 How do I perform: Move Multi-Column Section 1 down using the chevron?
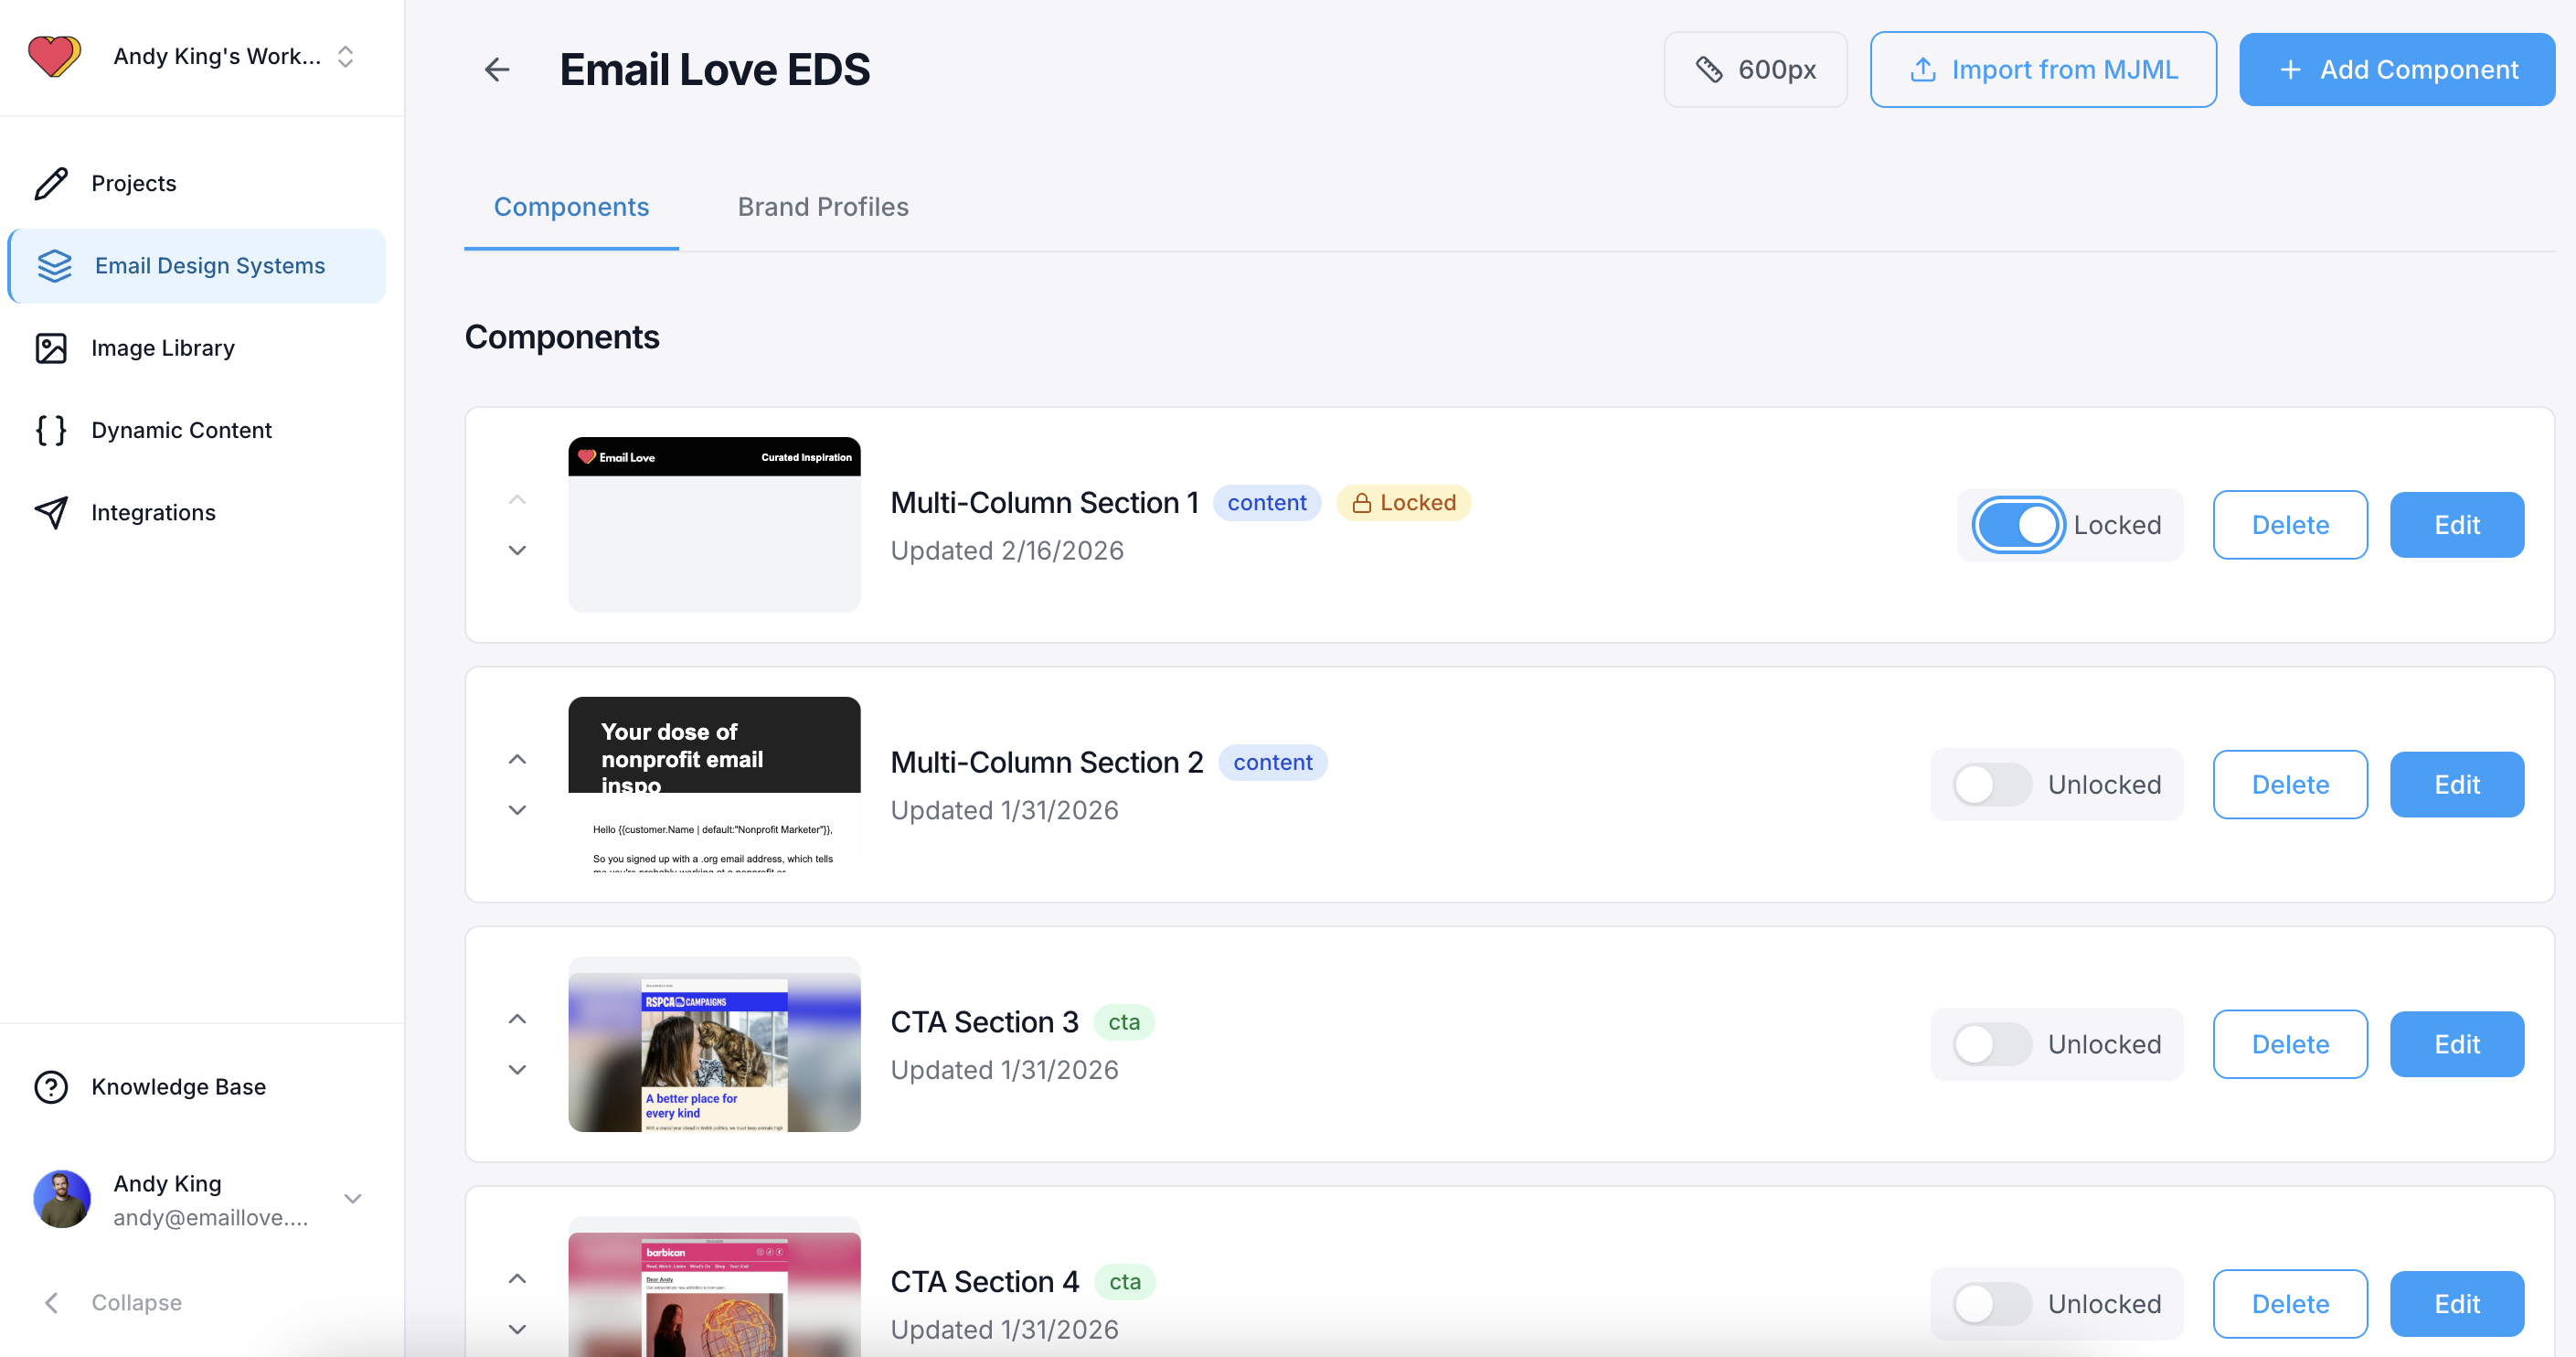(517, 550)
